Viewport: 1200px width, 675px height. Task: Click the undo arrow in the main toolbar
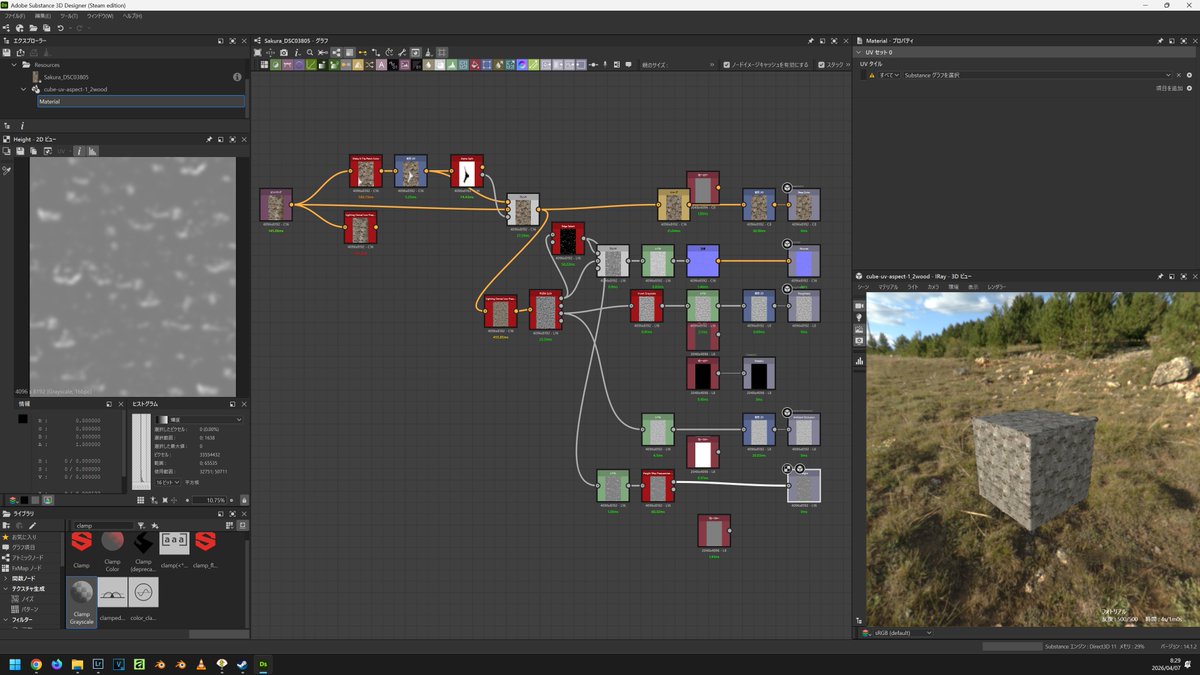tap(60, 29)
